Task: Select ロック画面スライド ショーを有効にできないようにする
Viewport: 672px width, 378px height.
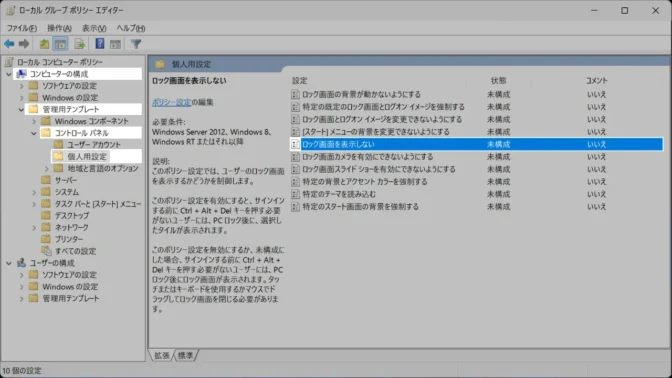Action: coord(379,169)
